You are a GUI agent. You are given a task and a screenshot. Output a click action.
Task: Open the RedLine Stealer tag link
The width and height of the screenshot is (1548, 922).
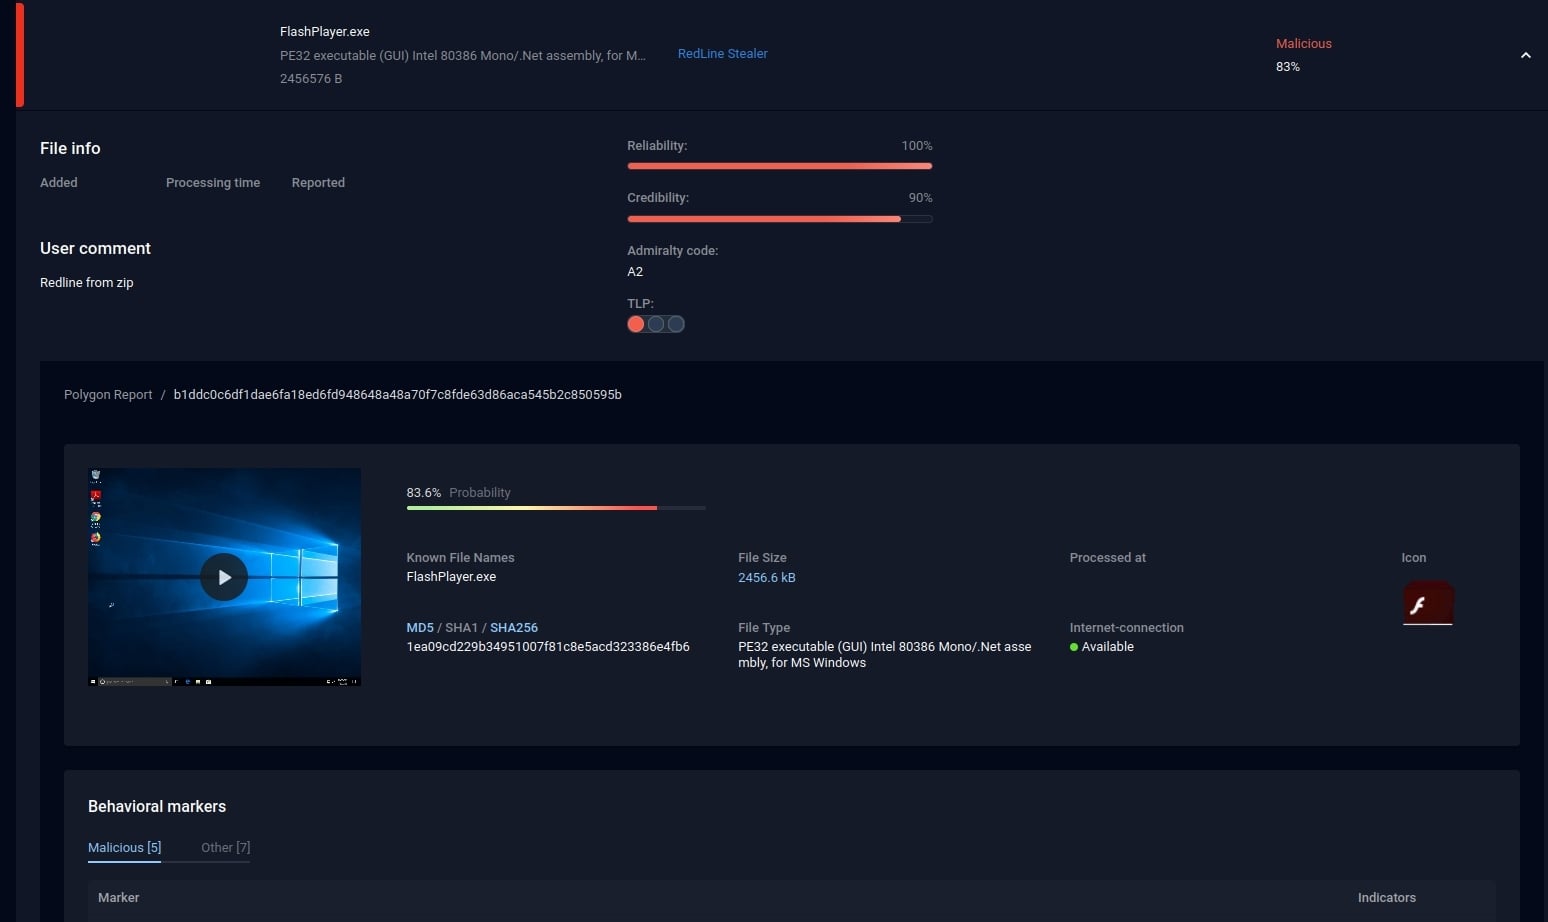(x=722, y=53)
